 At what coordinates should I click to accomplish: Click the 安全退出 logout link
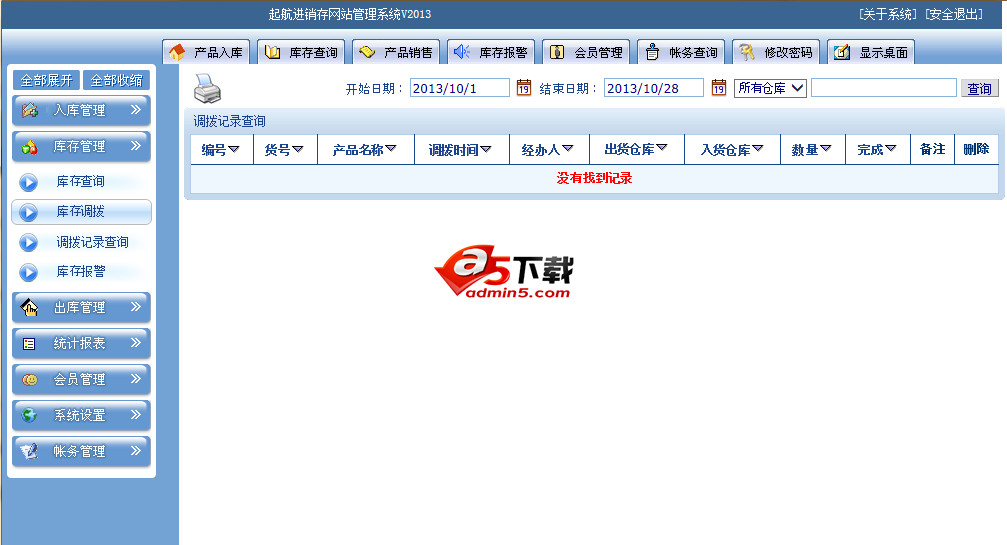tap(954, 14)
